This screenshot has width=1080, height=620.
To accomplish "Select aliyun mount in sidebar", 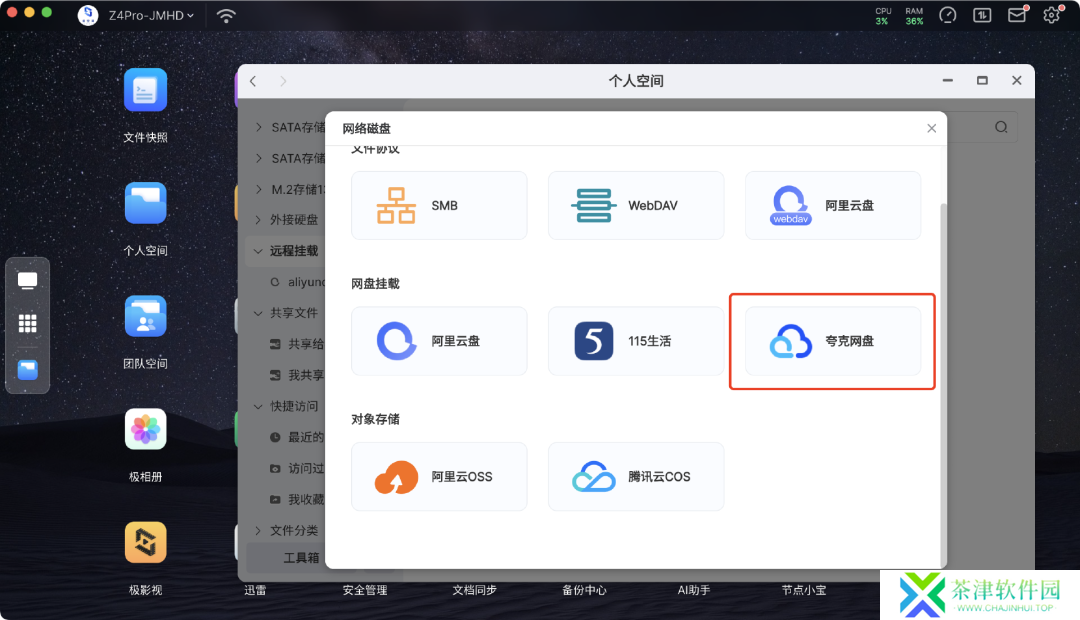I will (297, 282).
